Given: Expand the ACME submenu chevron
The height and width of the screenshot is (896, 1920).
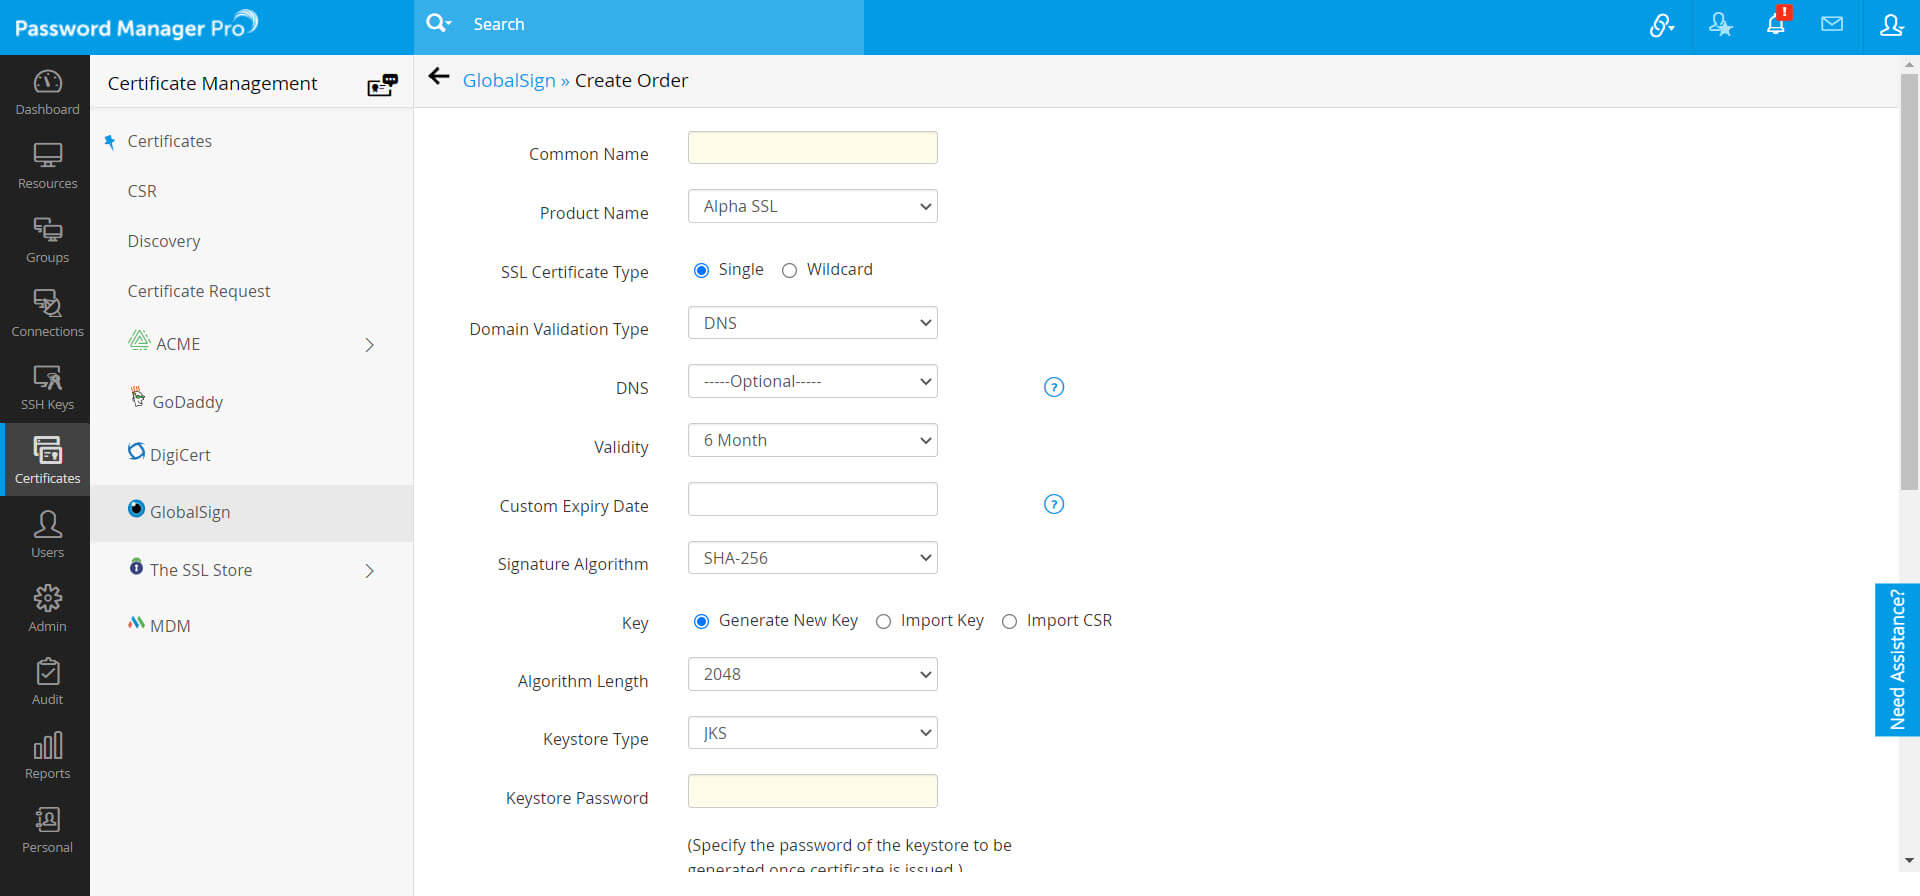Looking at the screenshot, I should click(369, 345).
